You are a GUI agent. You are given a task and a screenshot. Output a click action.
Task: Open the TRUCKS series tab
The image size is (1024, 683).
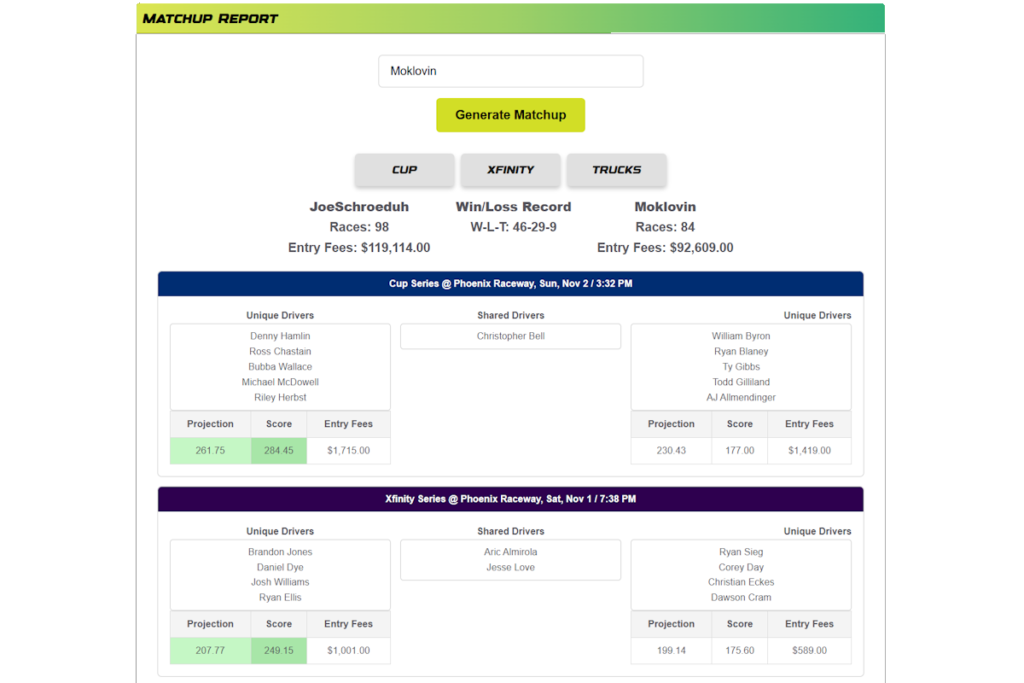(616, 170)
